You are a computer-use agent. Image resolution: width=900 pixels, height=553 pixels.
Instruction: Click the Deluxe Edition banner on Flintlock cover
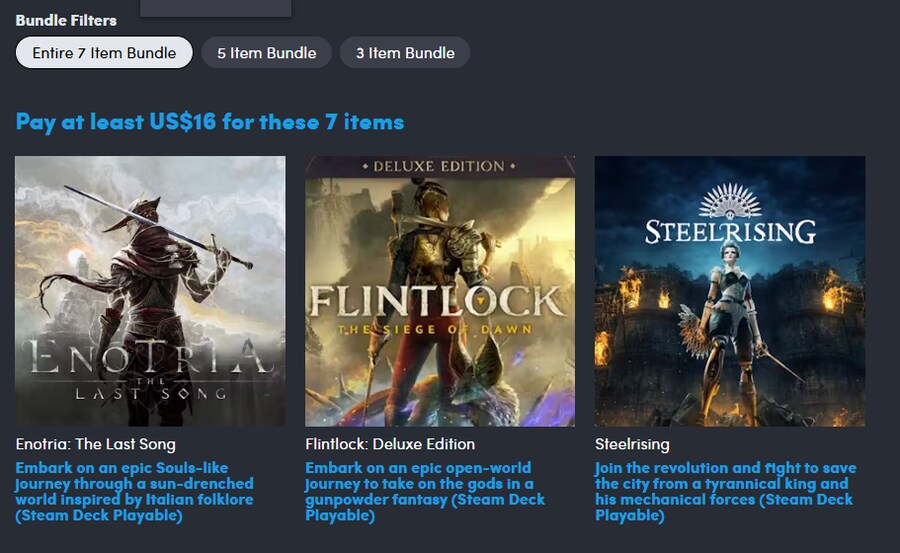pos(440,166)
